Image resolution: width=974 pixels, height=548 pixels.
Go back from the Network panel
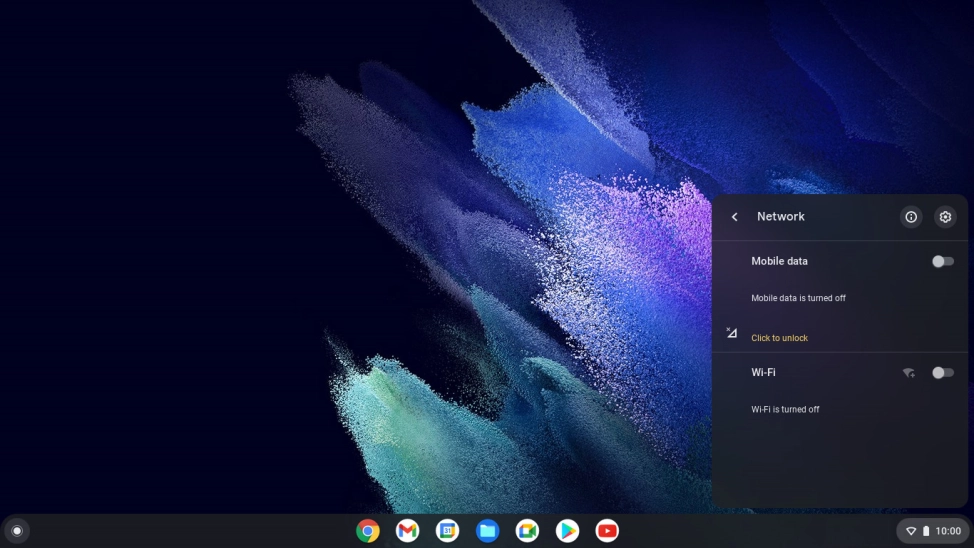[735, 217]
